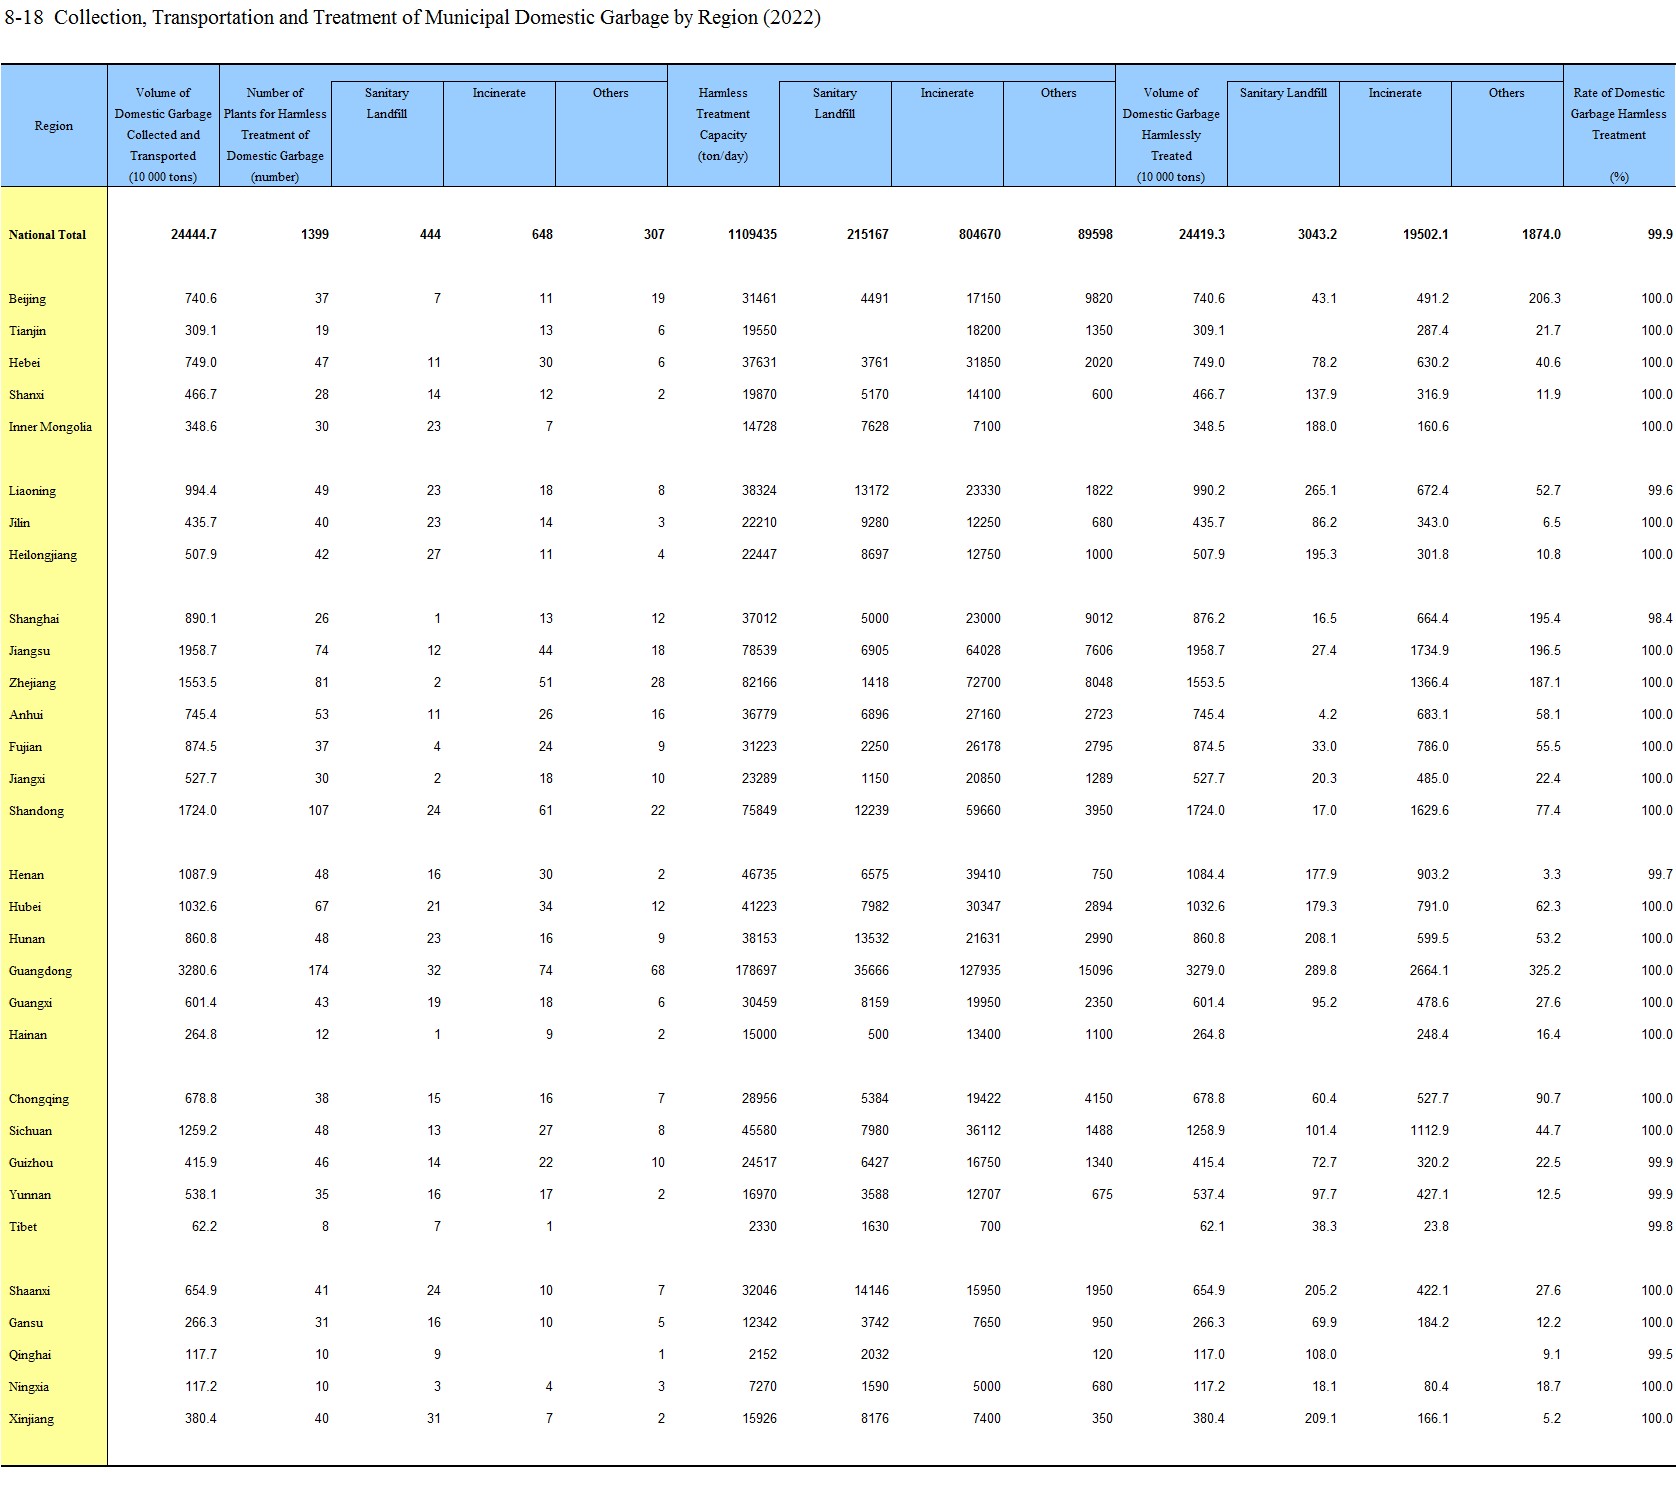1676x1499 pixels.
Task: Select national treated volume 24419.3
Action: coord(1202,235)
